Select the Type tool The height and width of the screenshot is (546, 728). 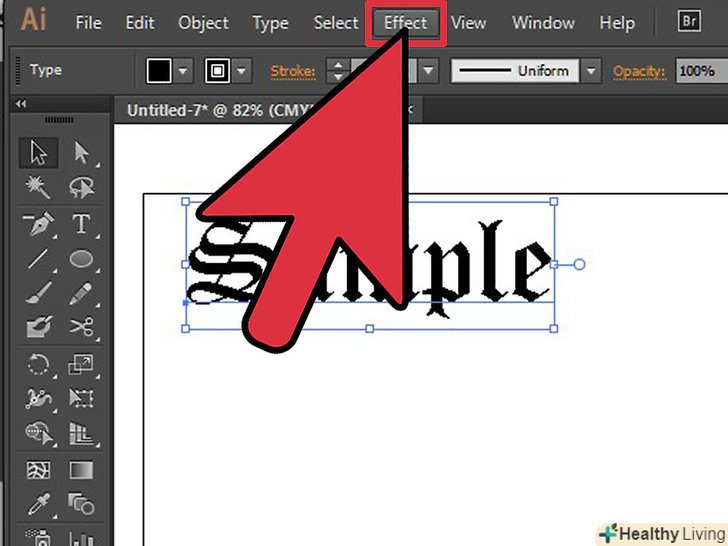(81, 224)
